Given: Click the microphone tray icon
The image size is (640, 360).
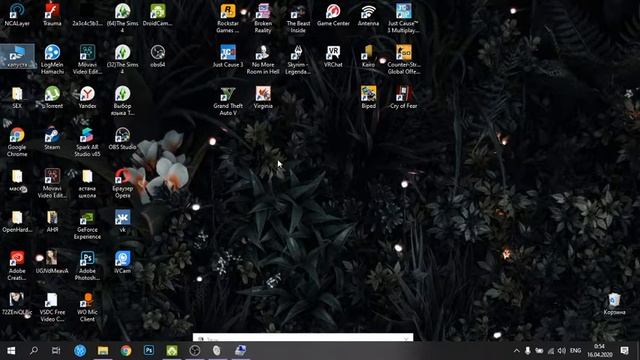Looking at the screenshot, I should [x=528, y=351].
